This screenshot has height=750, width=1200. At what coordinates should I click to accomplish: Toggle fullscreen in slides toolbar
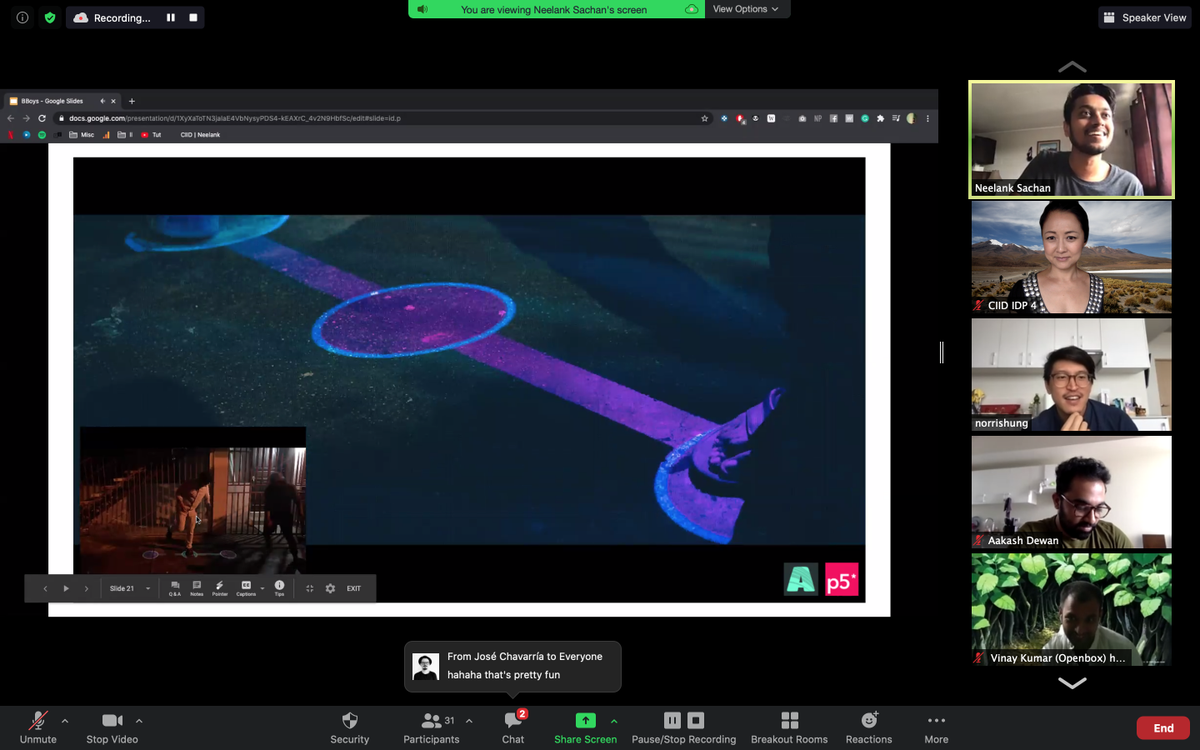point(310,588)
